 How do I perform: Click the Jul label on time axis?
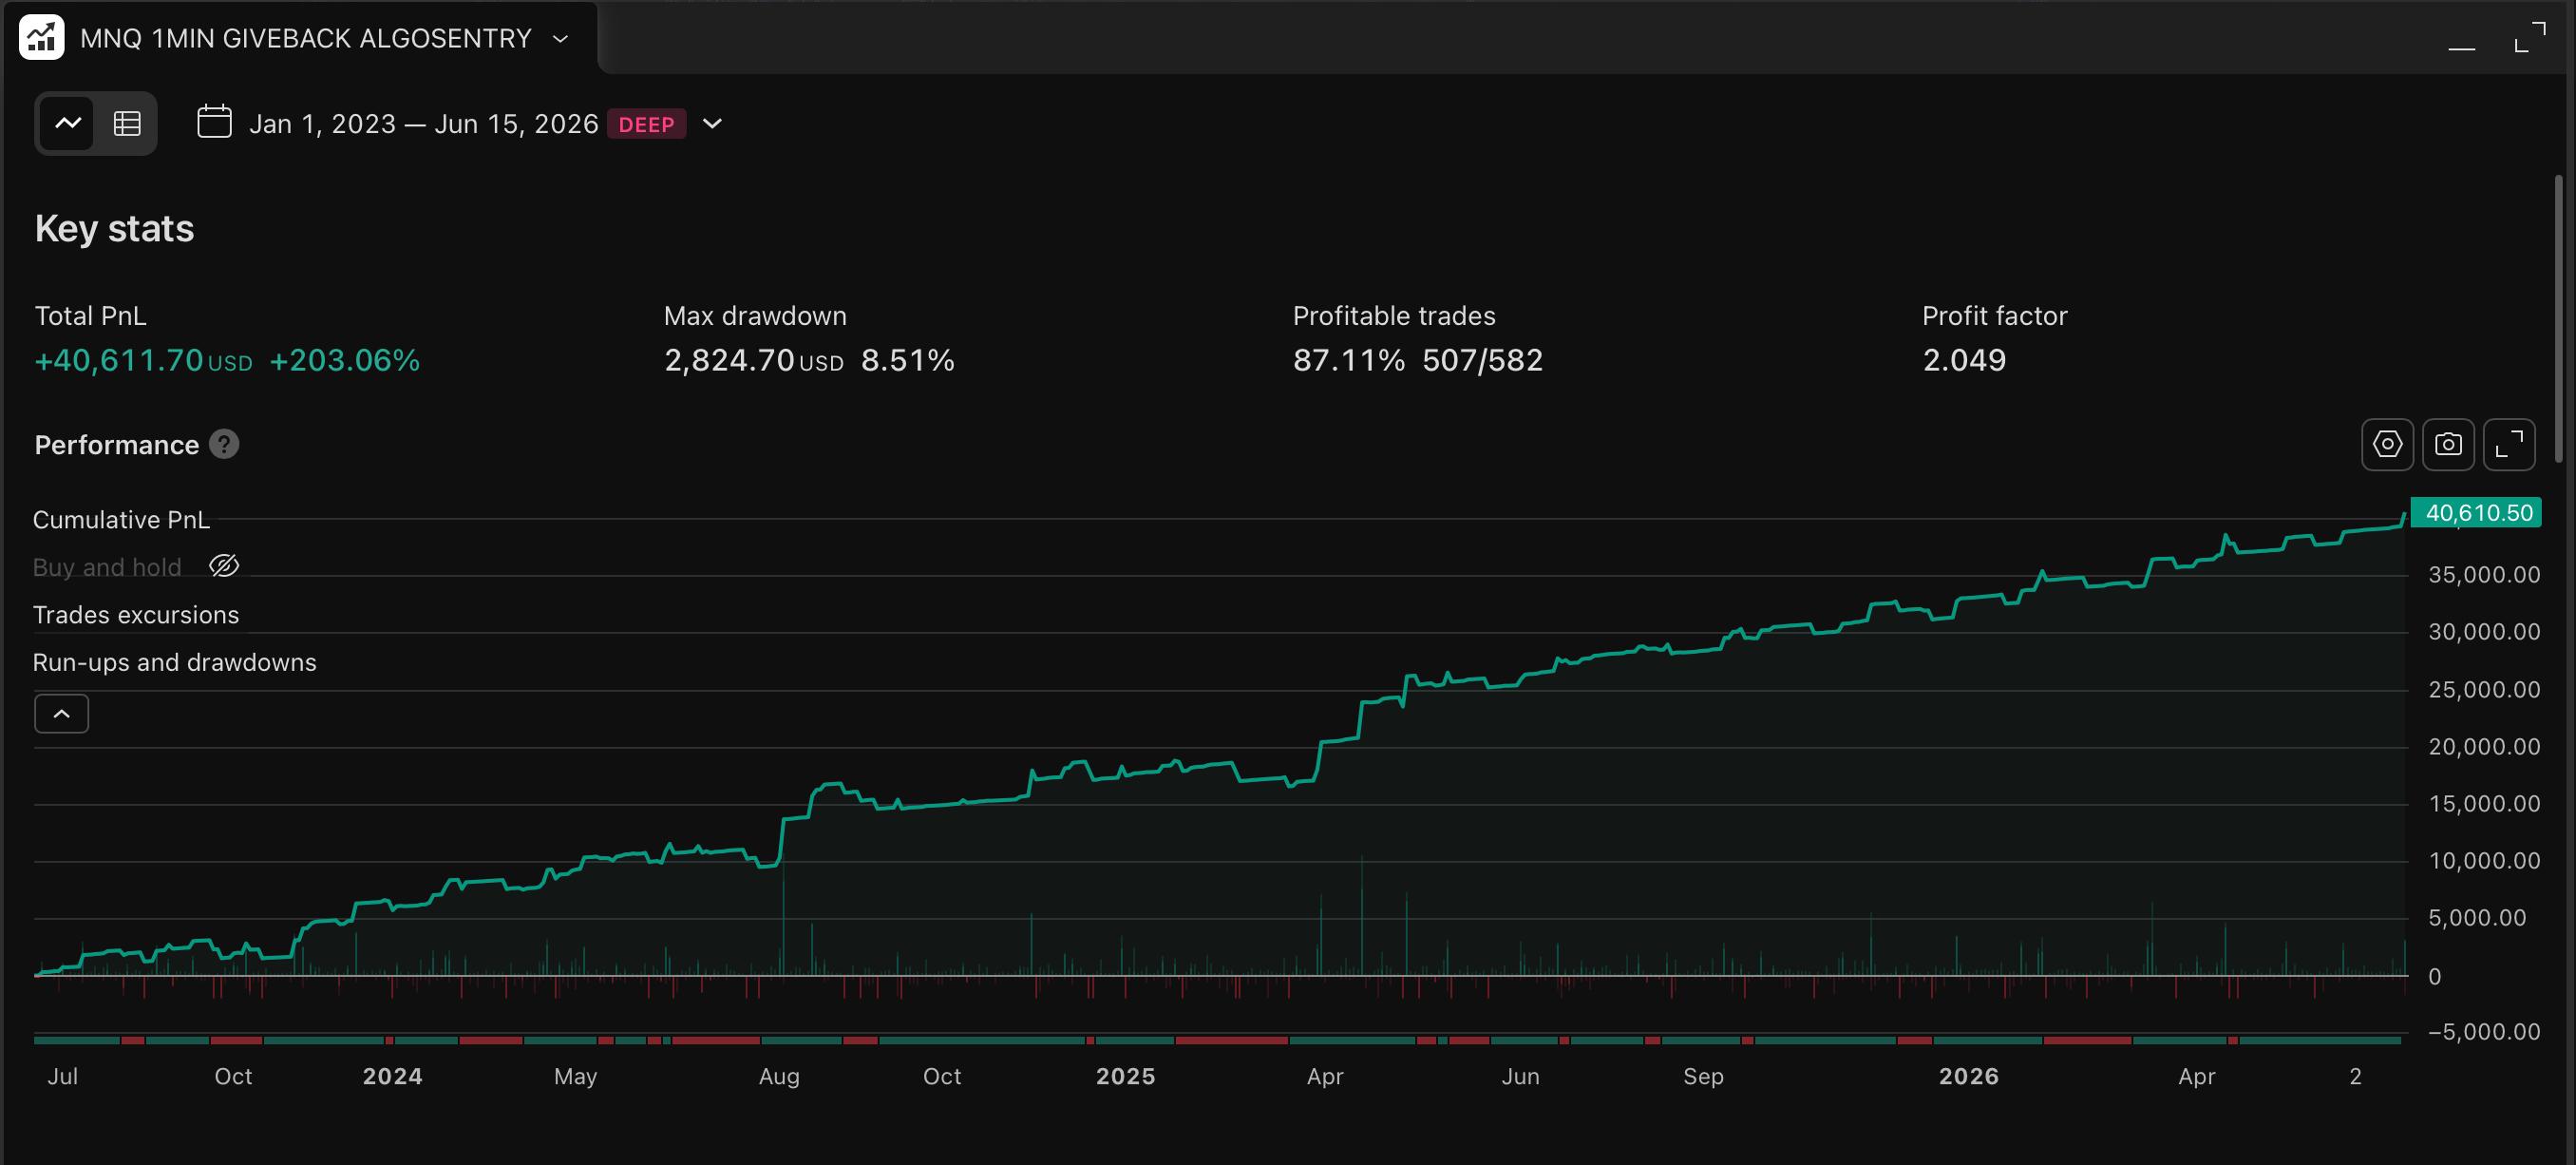(63, 1076)
